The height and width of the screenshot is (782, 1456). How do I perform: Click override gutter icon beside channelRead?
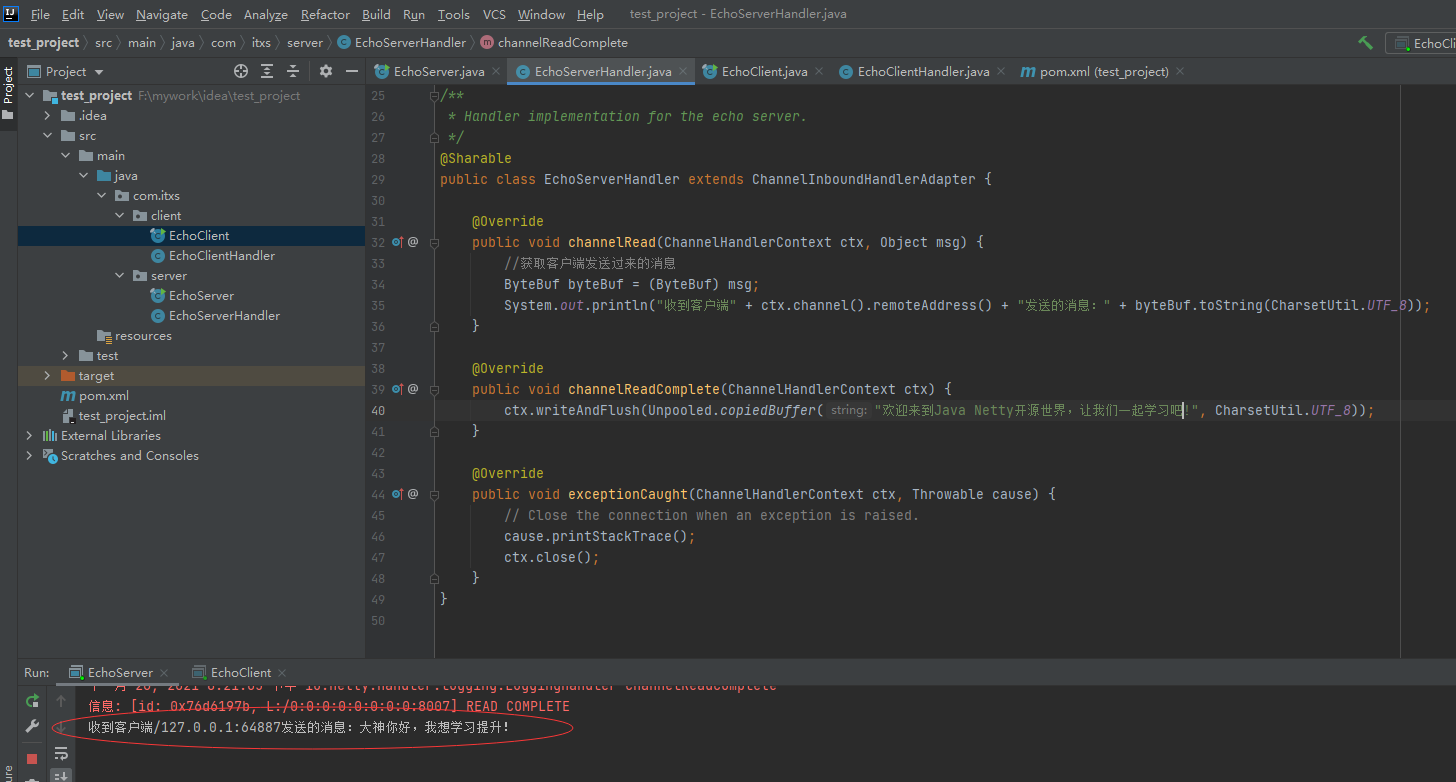pyautogui.click(x=397, y=242)
